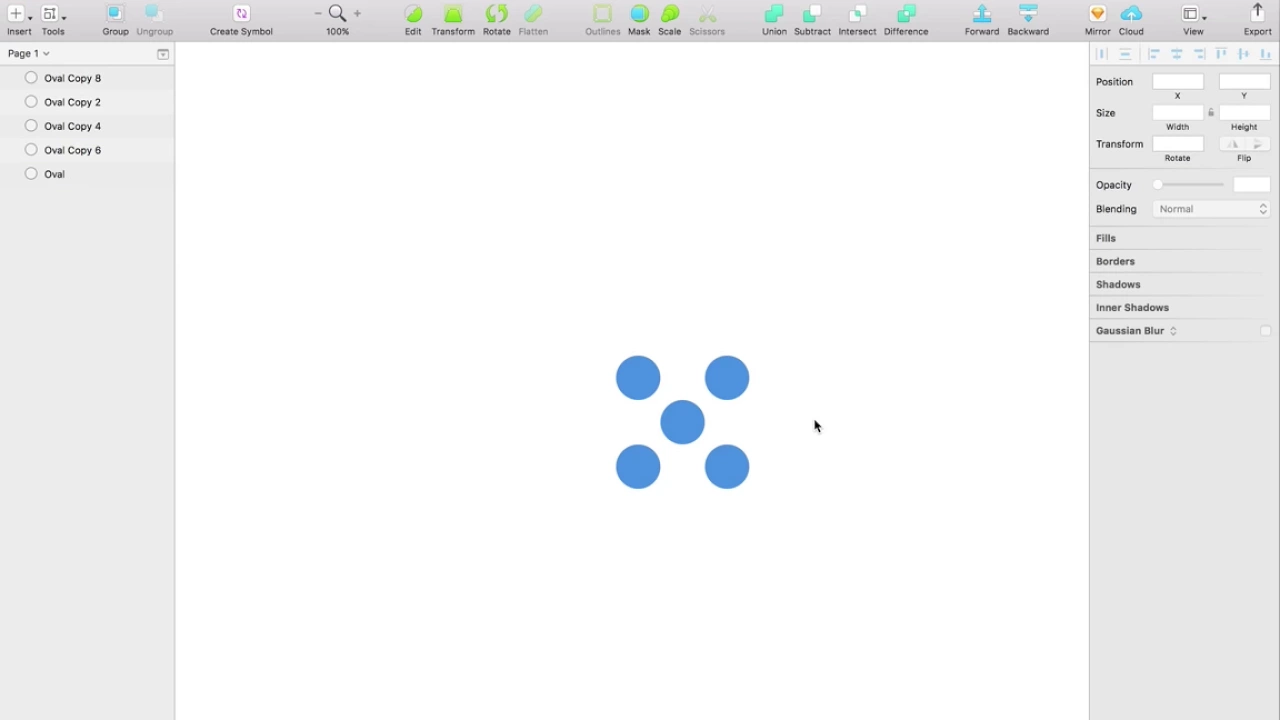The height and width of the screenshot is (720, 1280).
Task: Click the Borders section header
Action: (1115, 261)
